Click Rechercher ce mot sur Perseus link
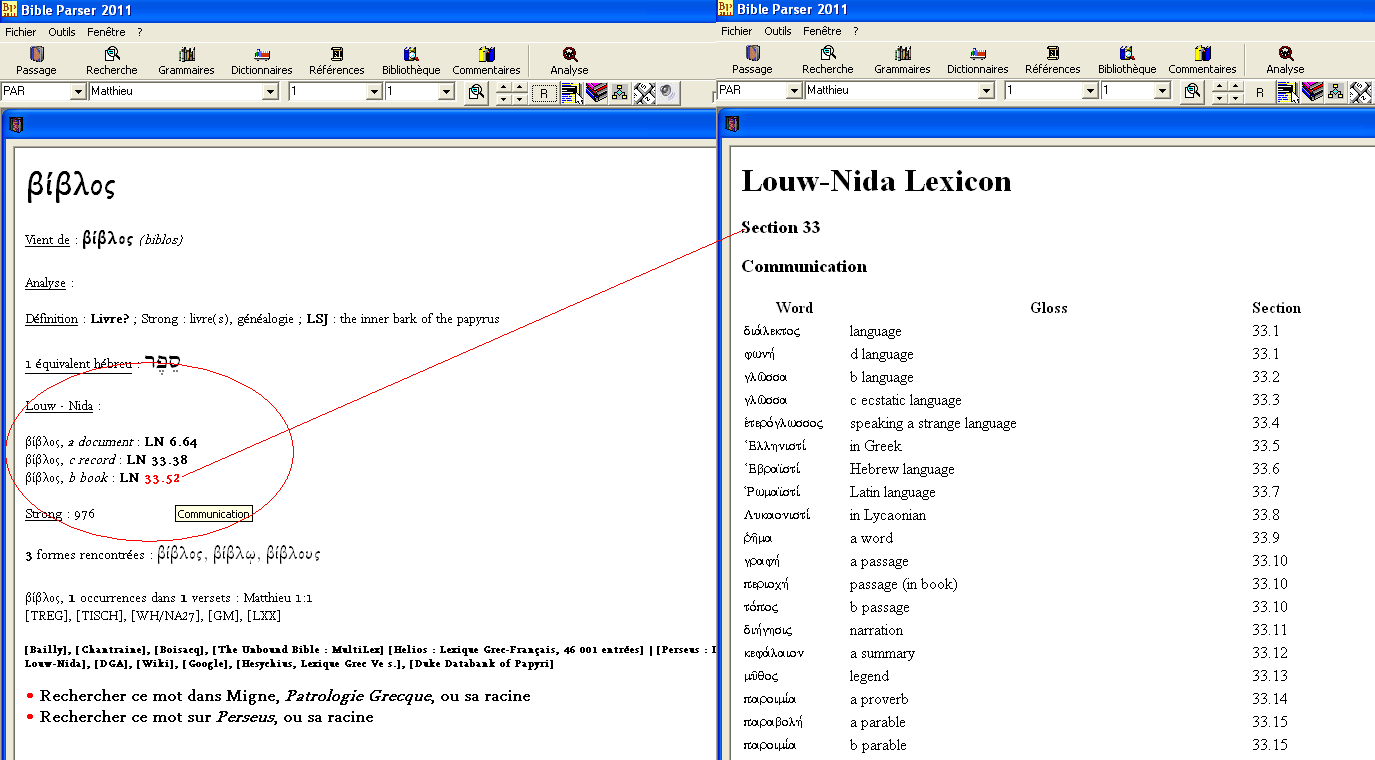The width and height of the screenshot is (1375, 760). 206,717
